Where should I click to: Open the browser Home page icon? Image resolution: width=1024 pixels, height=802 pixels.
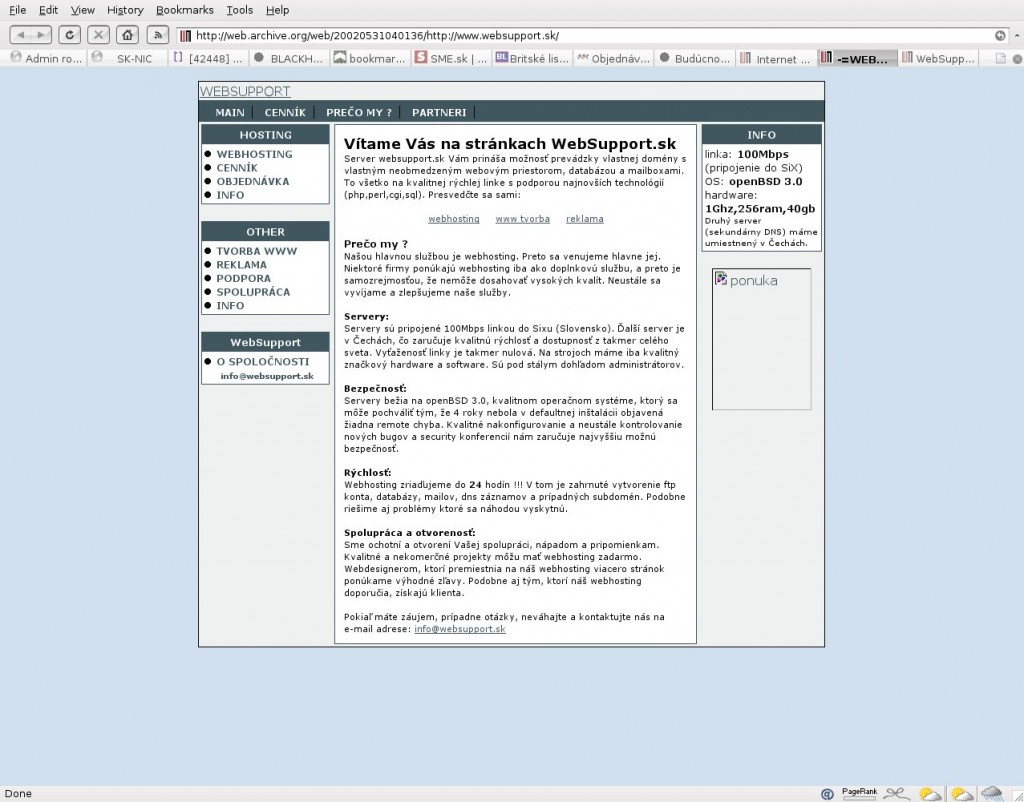tap(128, 33)
